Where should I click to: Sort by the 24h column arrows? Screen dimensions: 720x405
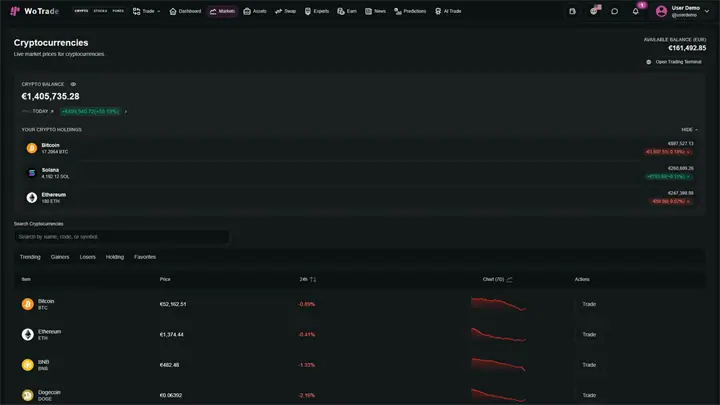pyautogui.click(x=313, y=279)
